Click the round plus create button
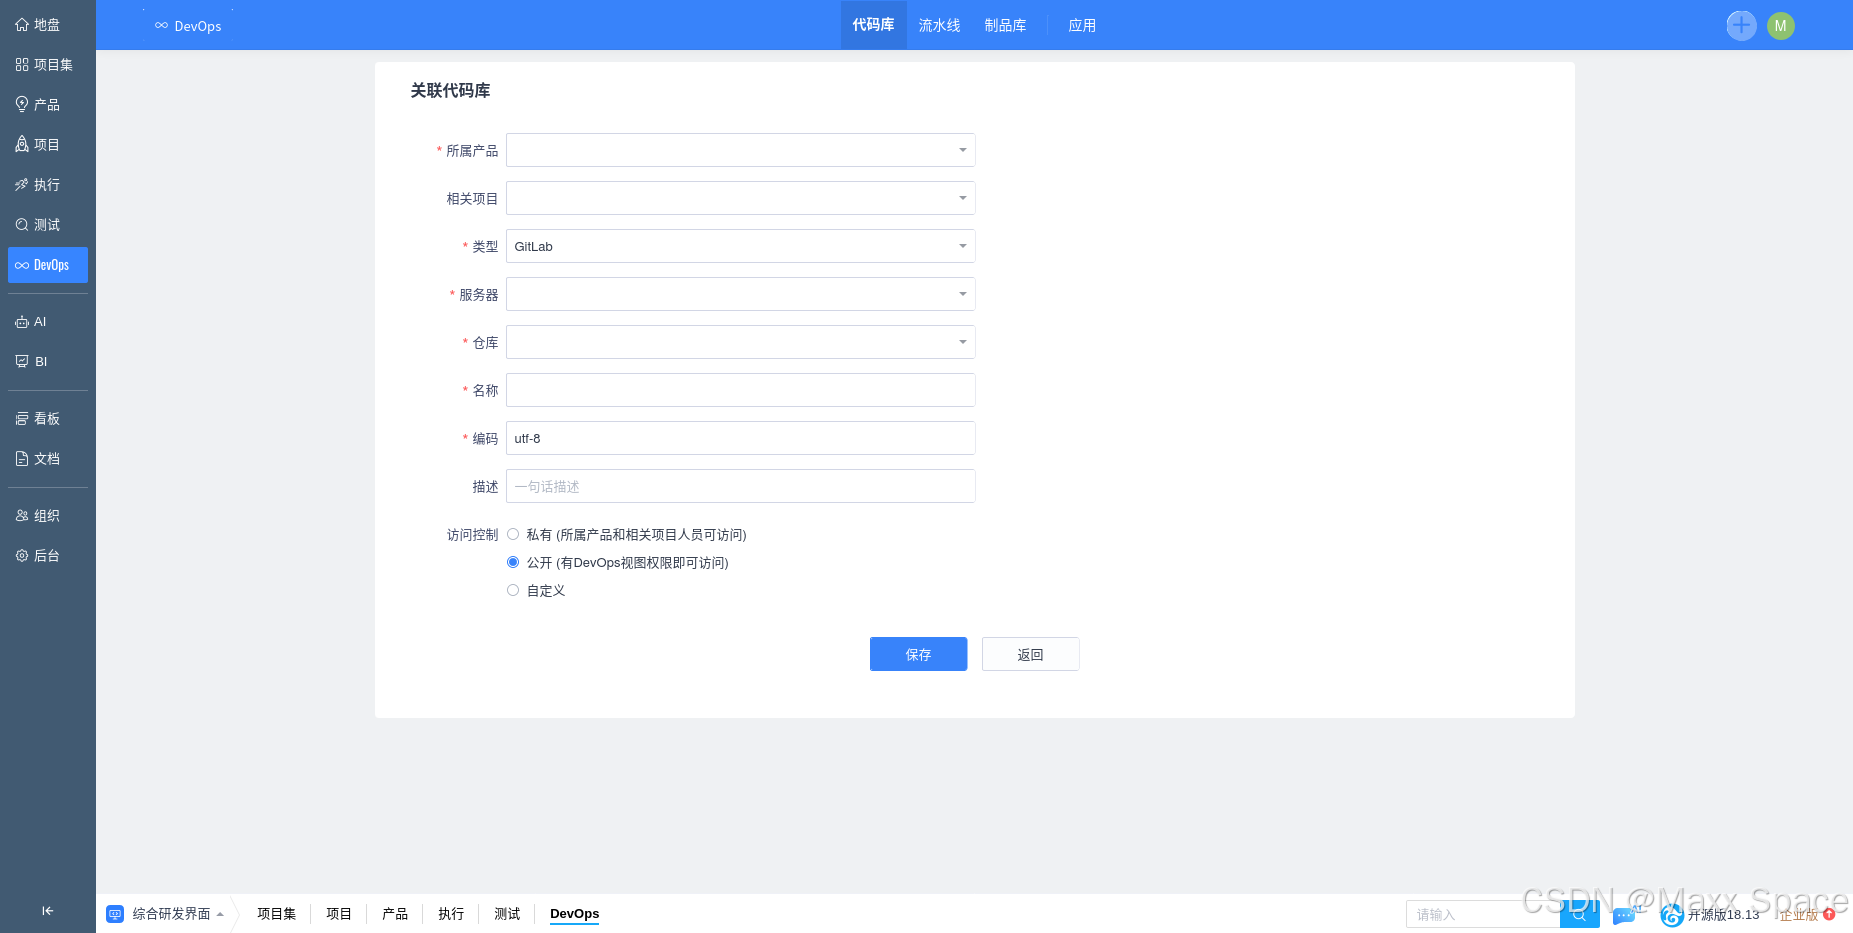 point(1741,25)
